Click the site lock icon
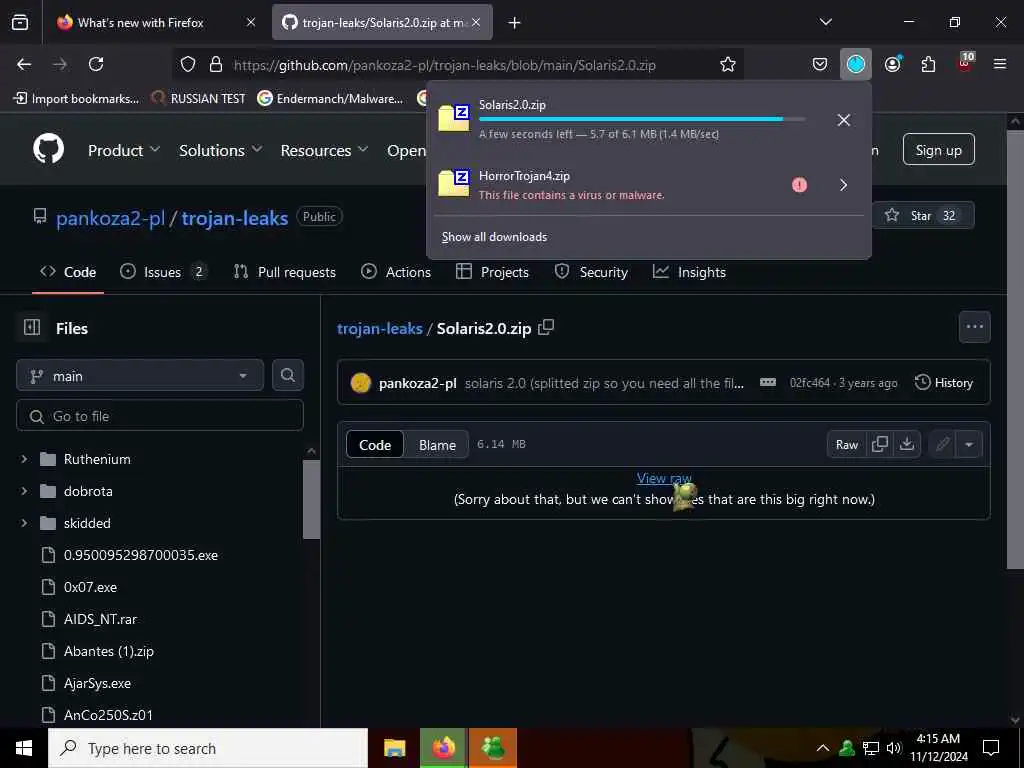This screenshot has width=1024, height=768. tap(216, 64)
